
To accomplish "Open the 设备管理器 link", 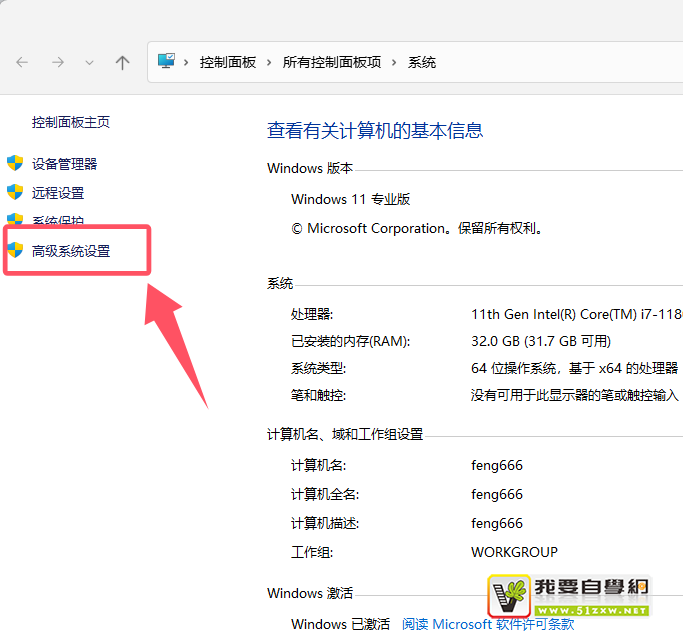I will point(65,164).
